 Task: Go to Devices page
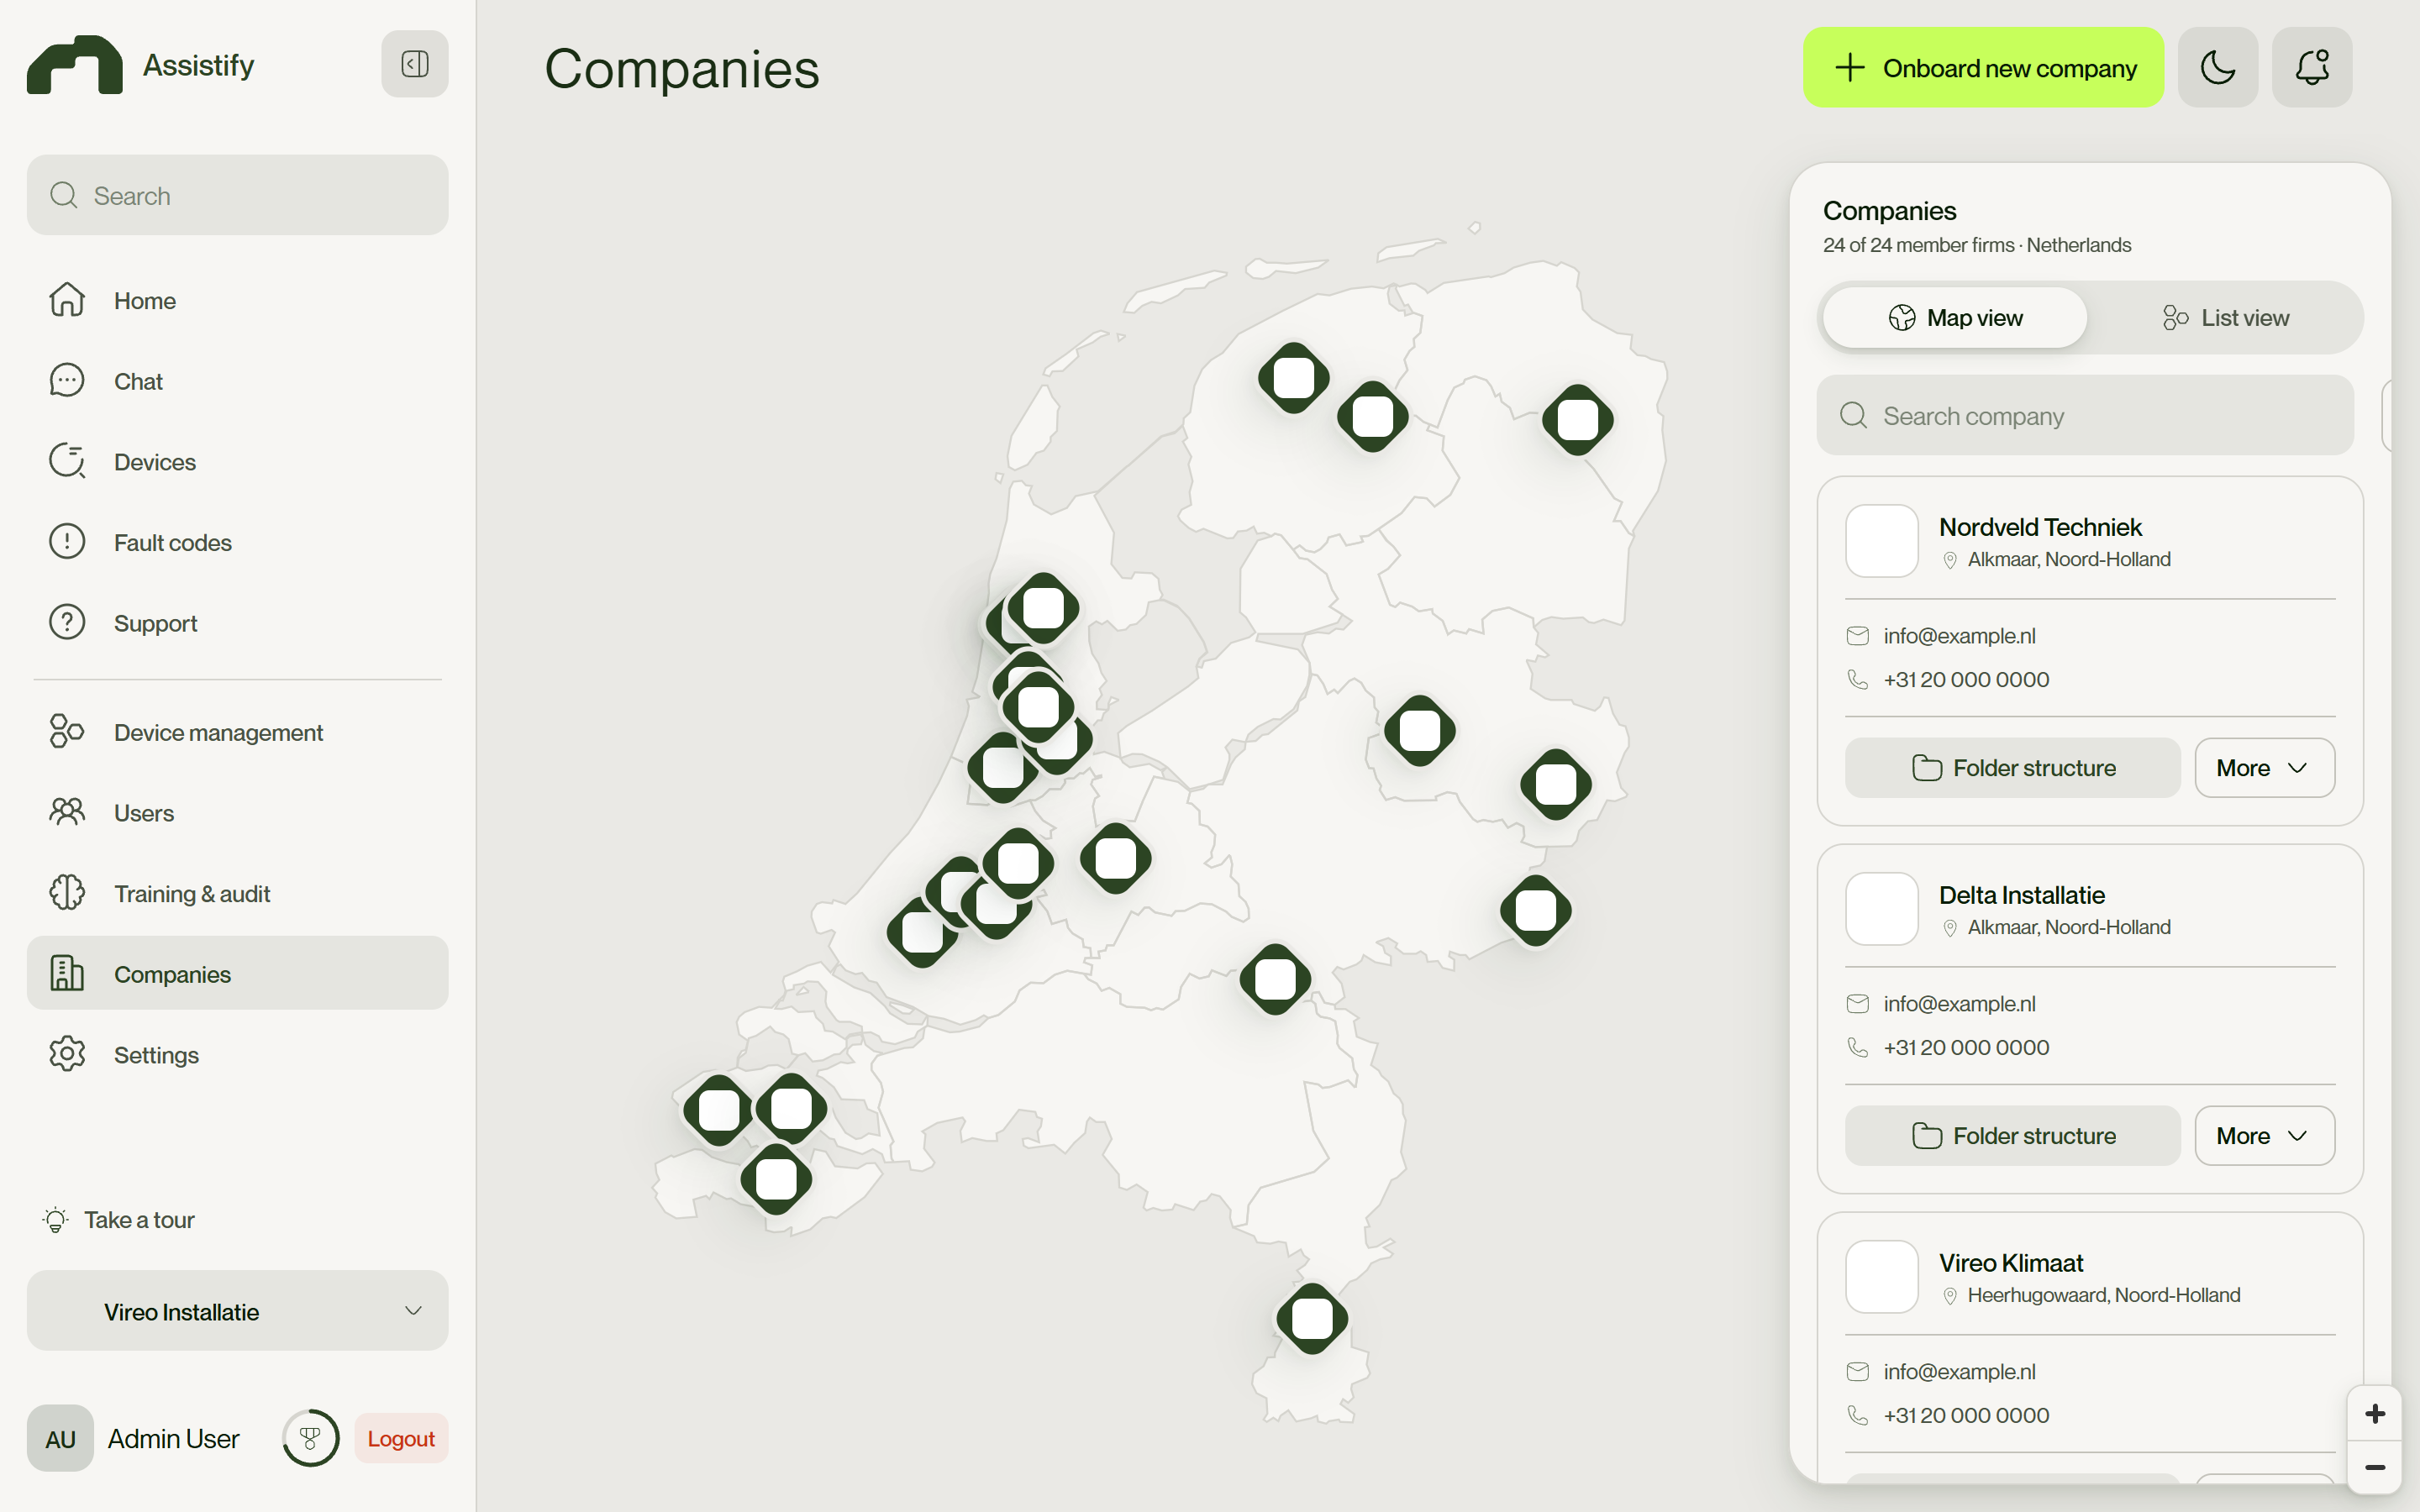pyautogui.click(x=237, y=461)
